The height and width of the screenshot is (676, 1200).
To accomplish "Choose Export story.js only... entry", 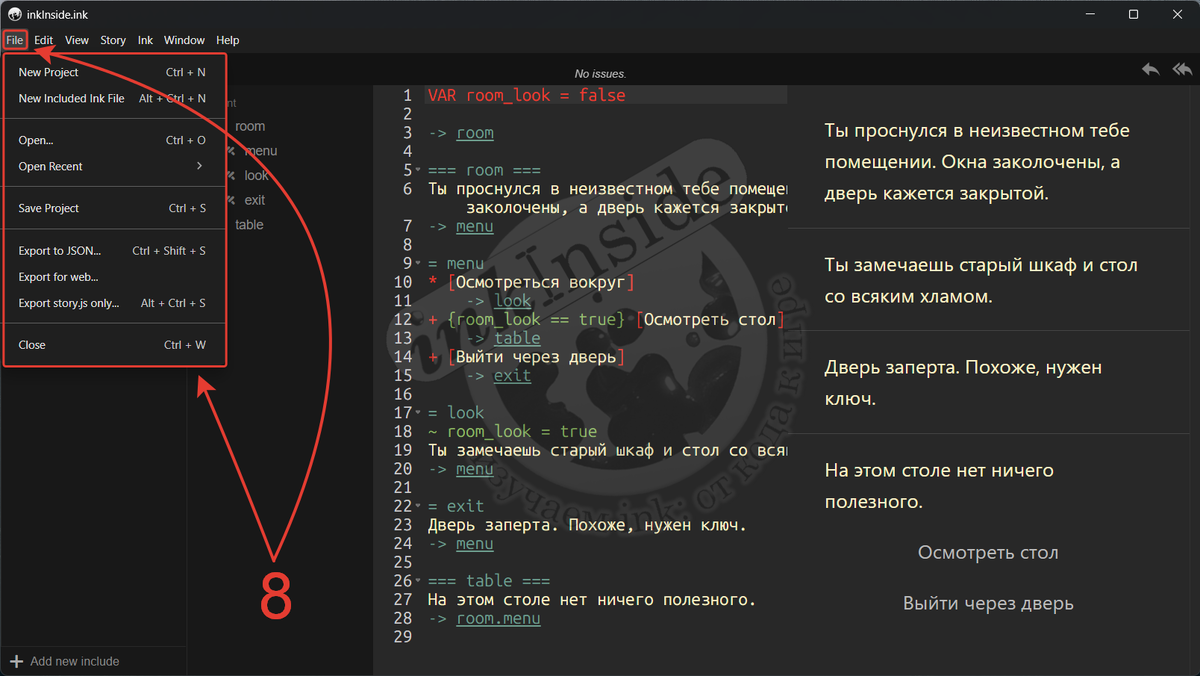I will (115, 303).
